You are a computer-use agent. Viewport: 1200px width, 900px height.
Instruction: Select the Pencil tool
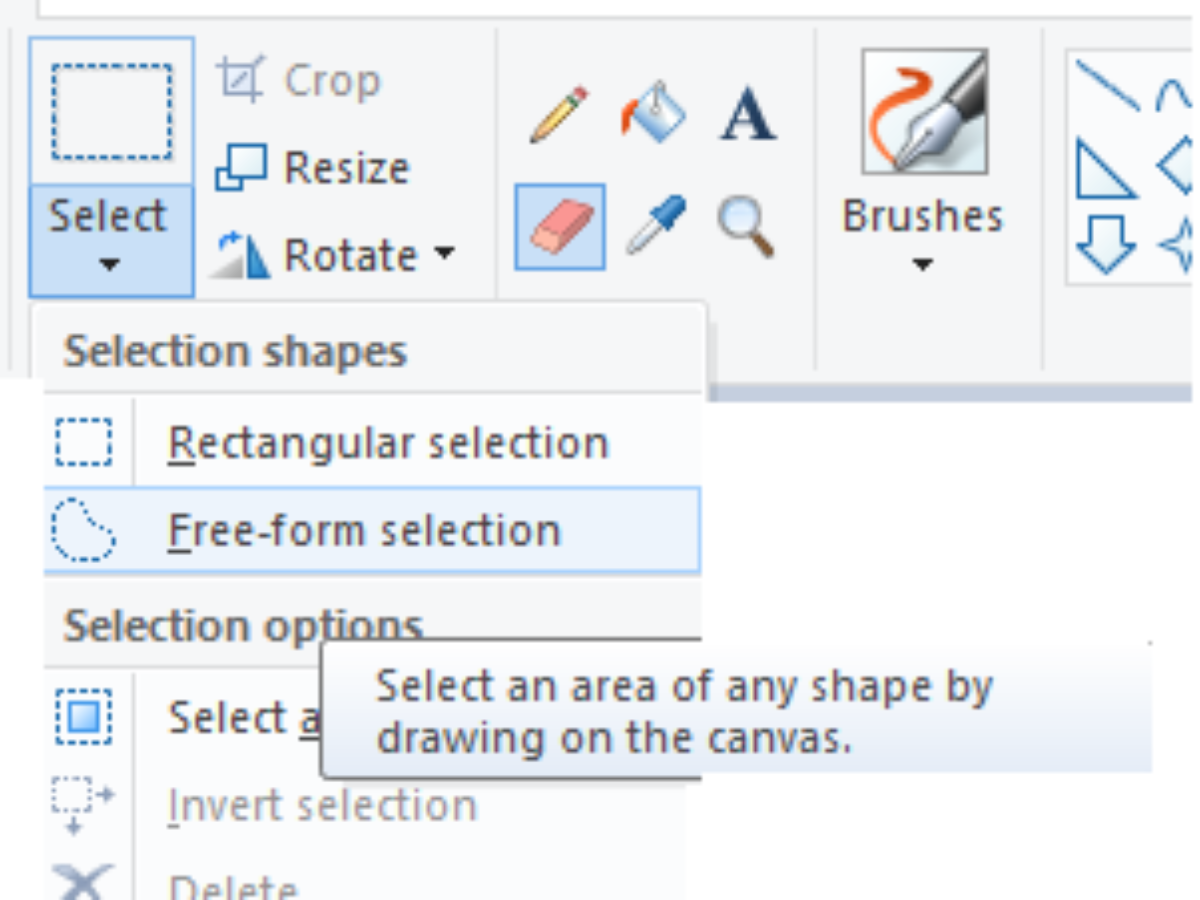point(558,115)
